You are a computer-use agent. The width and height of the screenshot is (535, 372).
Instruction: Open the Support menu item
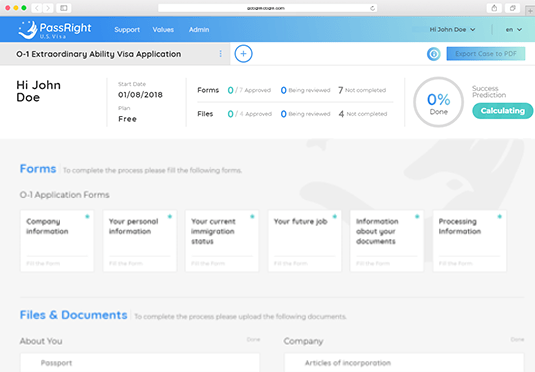pos(127,30)
